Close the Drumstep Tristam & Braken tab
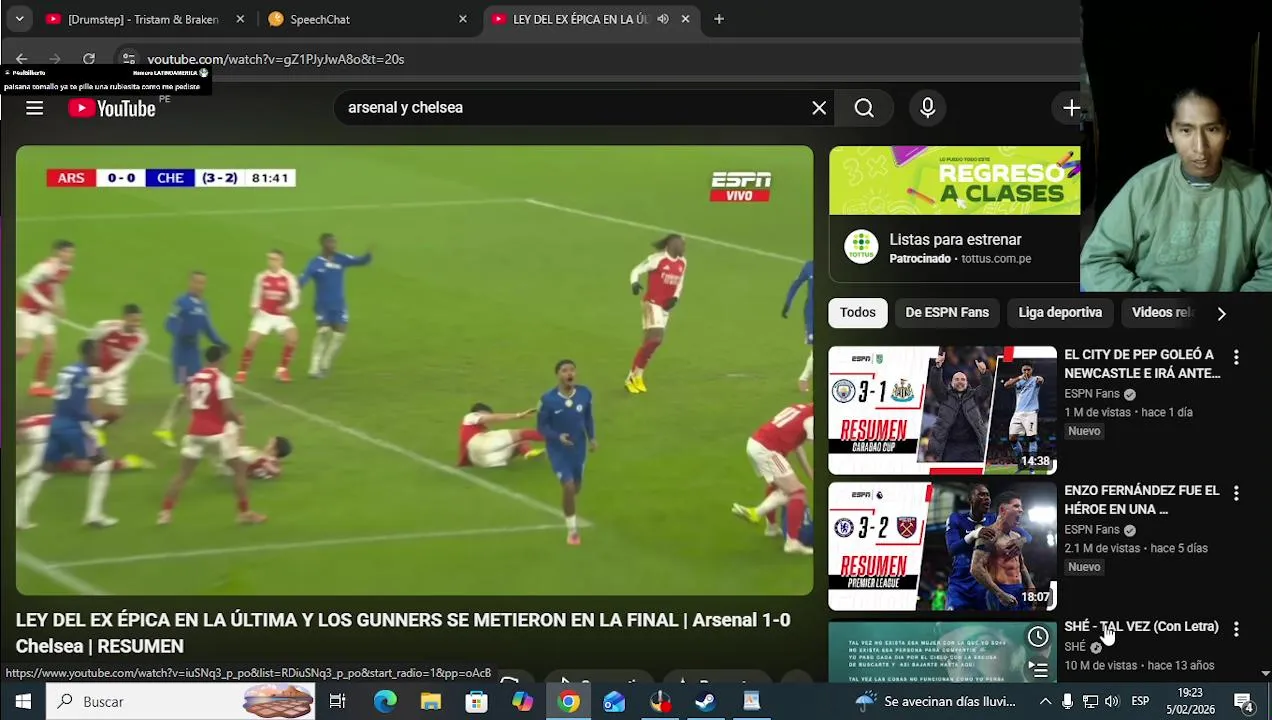1272x720 pixels. pyautogui.click(x=240, y=19)
